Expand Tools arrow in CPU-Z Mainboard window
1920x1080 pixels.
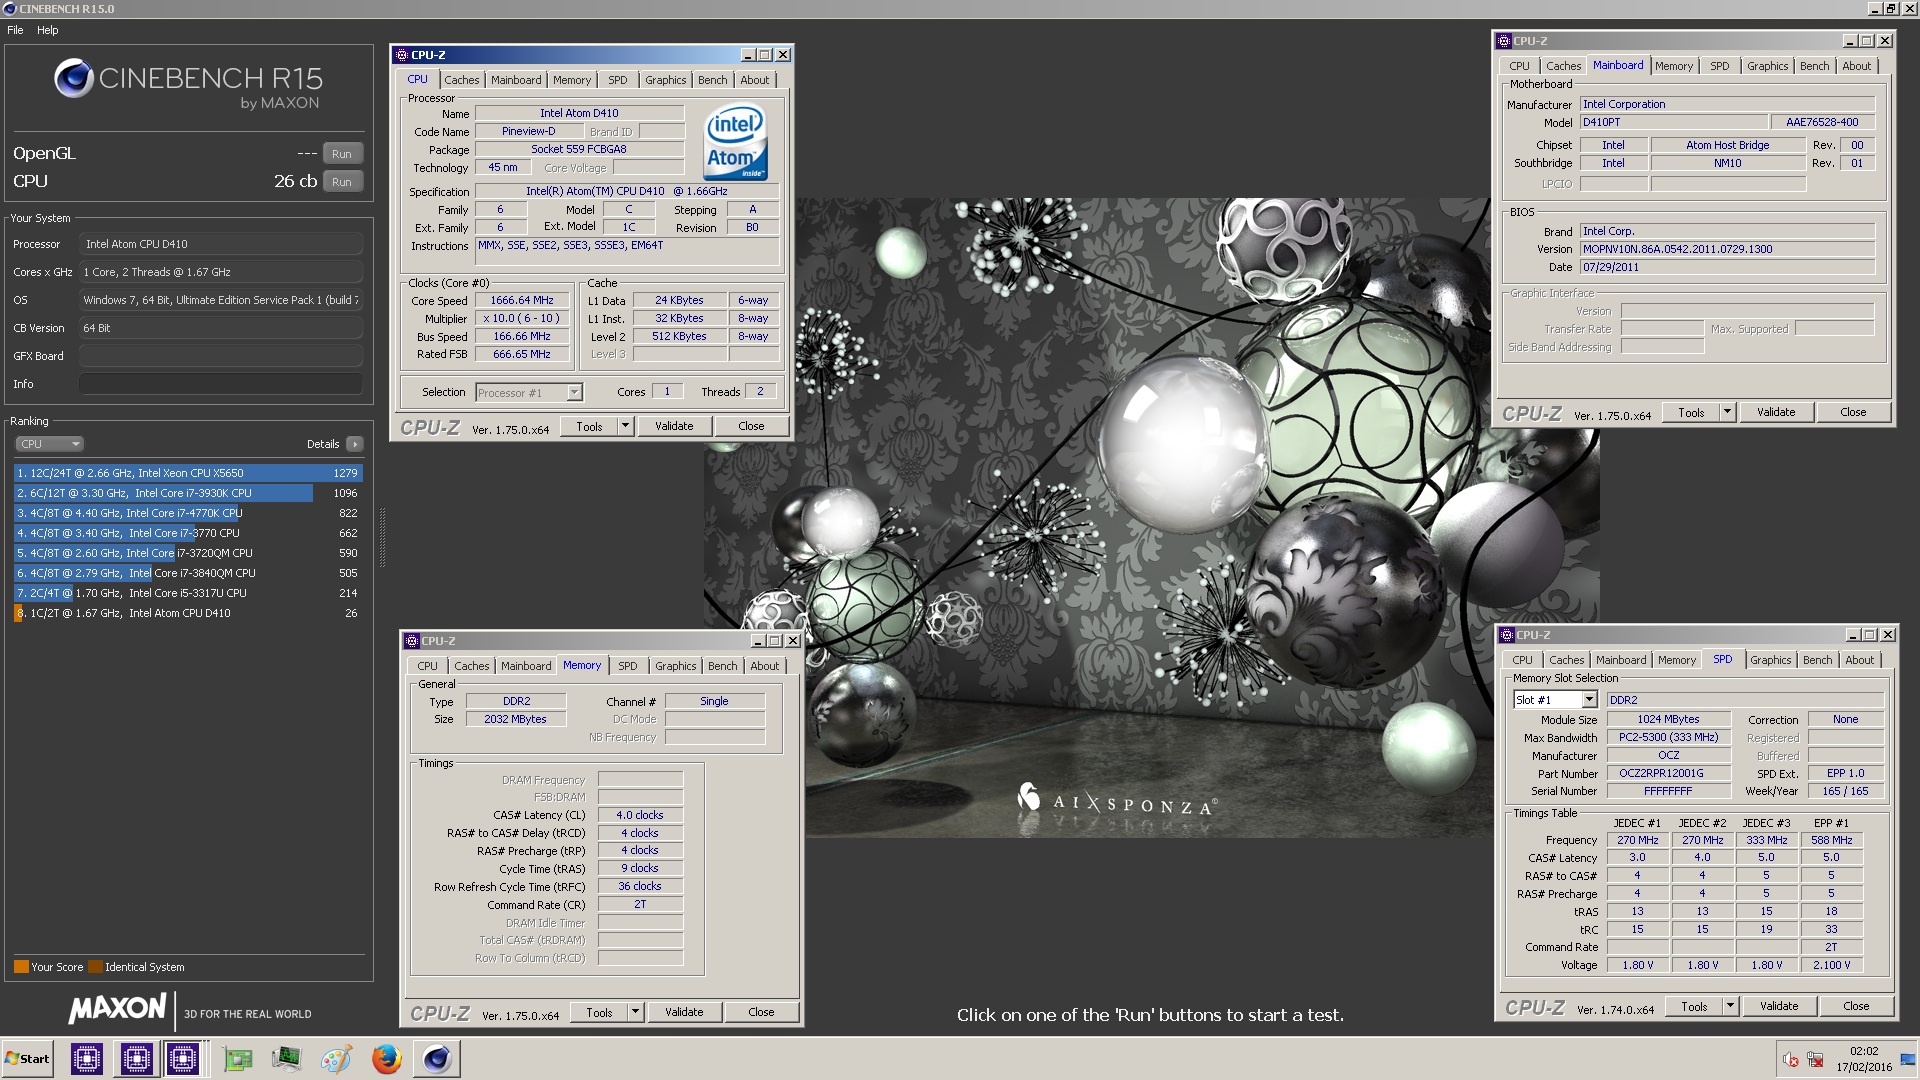point(1727,413)
